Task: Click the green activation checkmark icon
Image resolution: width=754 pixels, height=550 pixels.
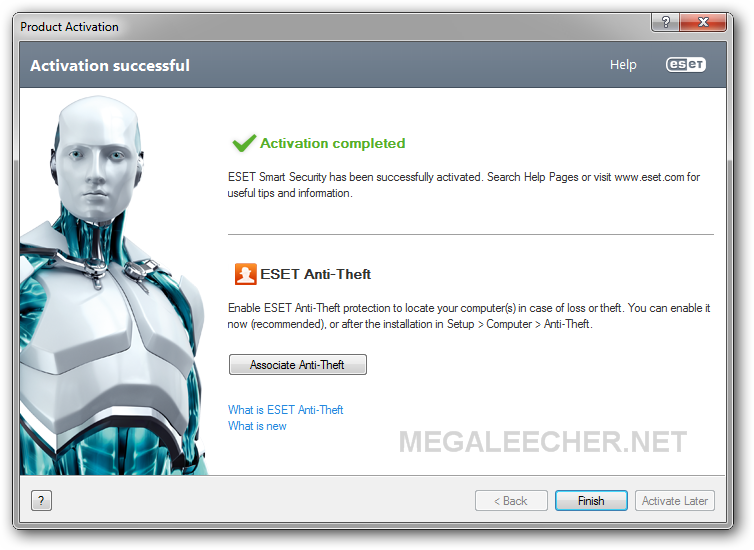Action: coord(244,143)
